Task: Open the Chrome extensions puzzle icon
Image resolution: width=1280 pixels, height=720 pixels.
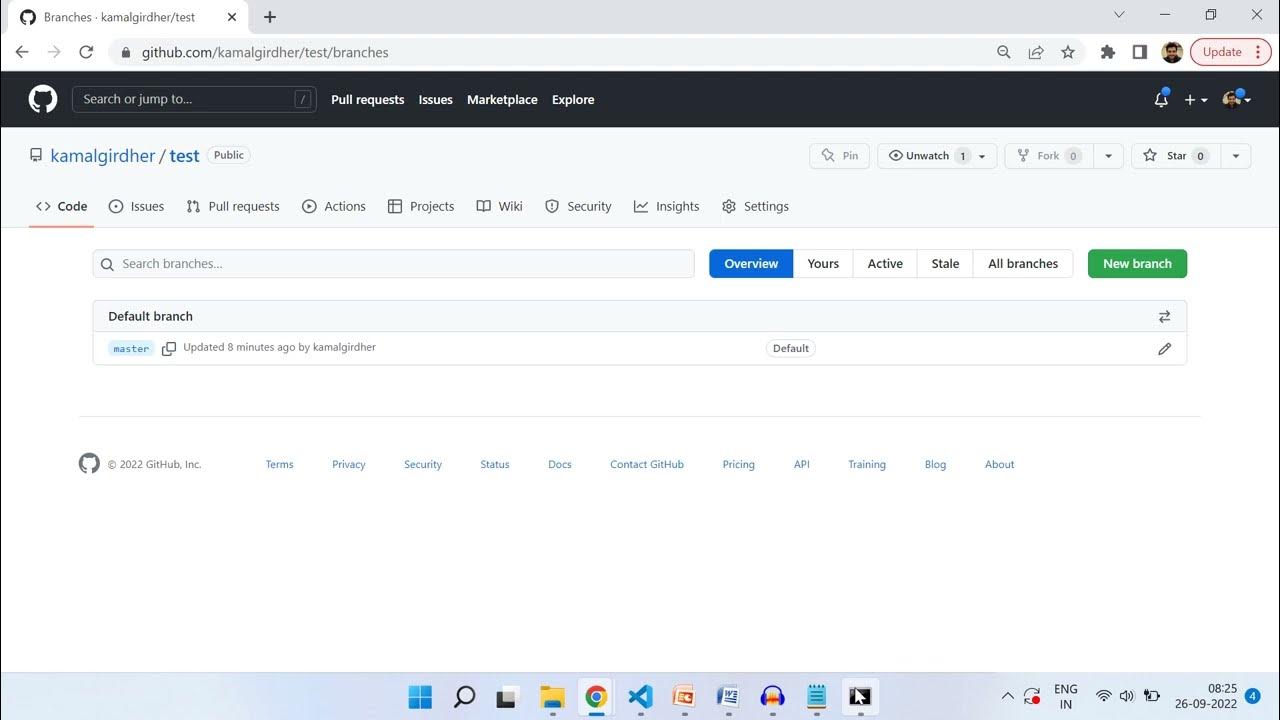Action: (1107, 52)
